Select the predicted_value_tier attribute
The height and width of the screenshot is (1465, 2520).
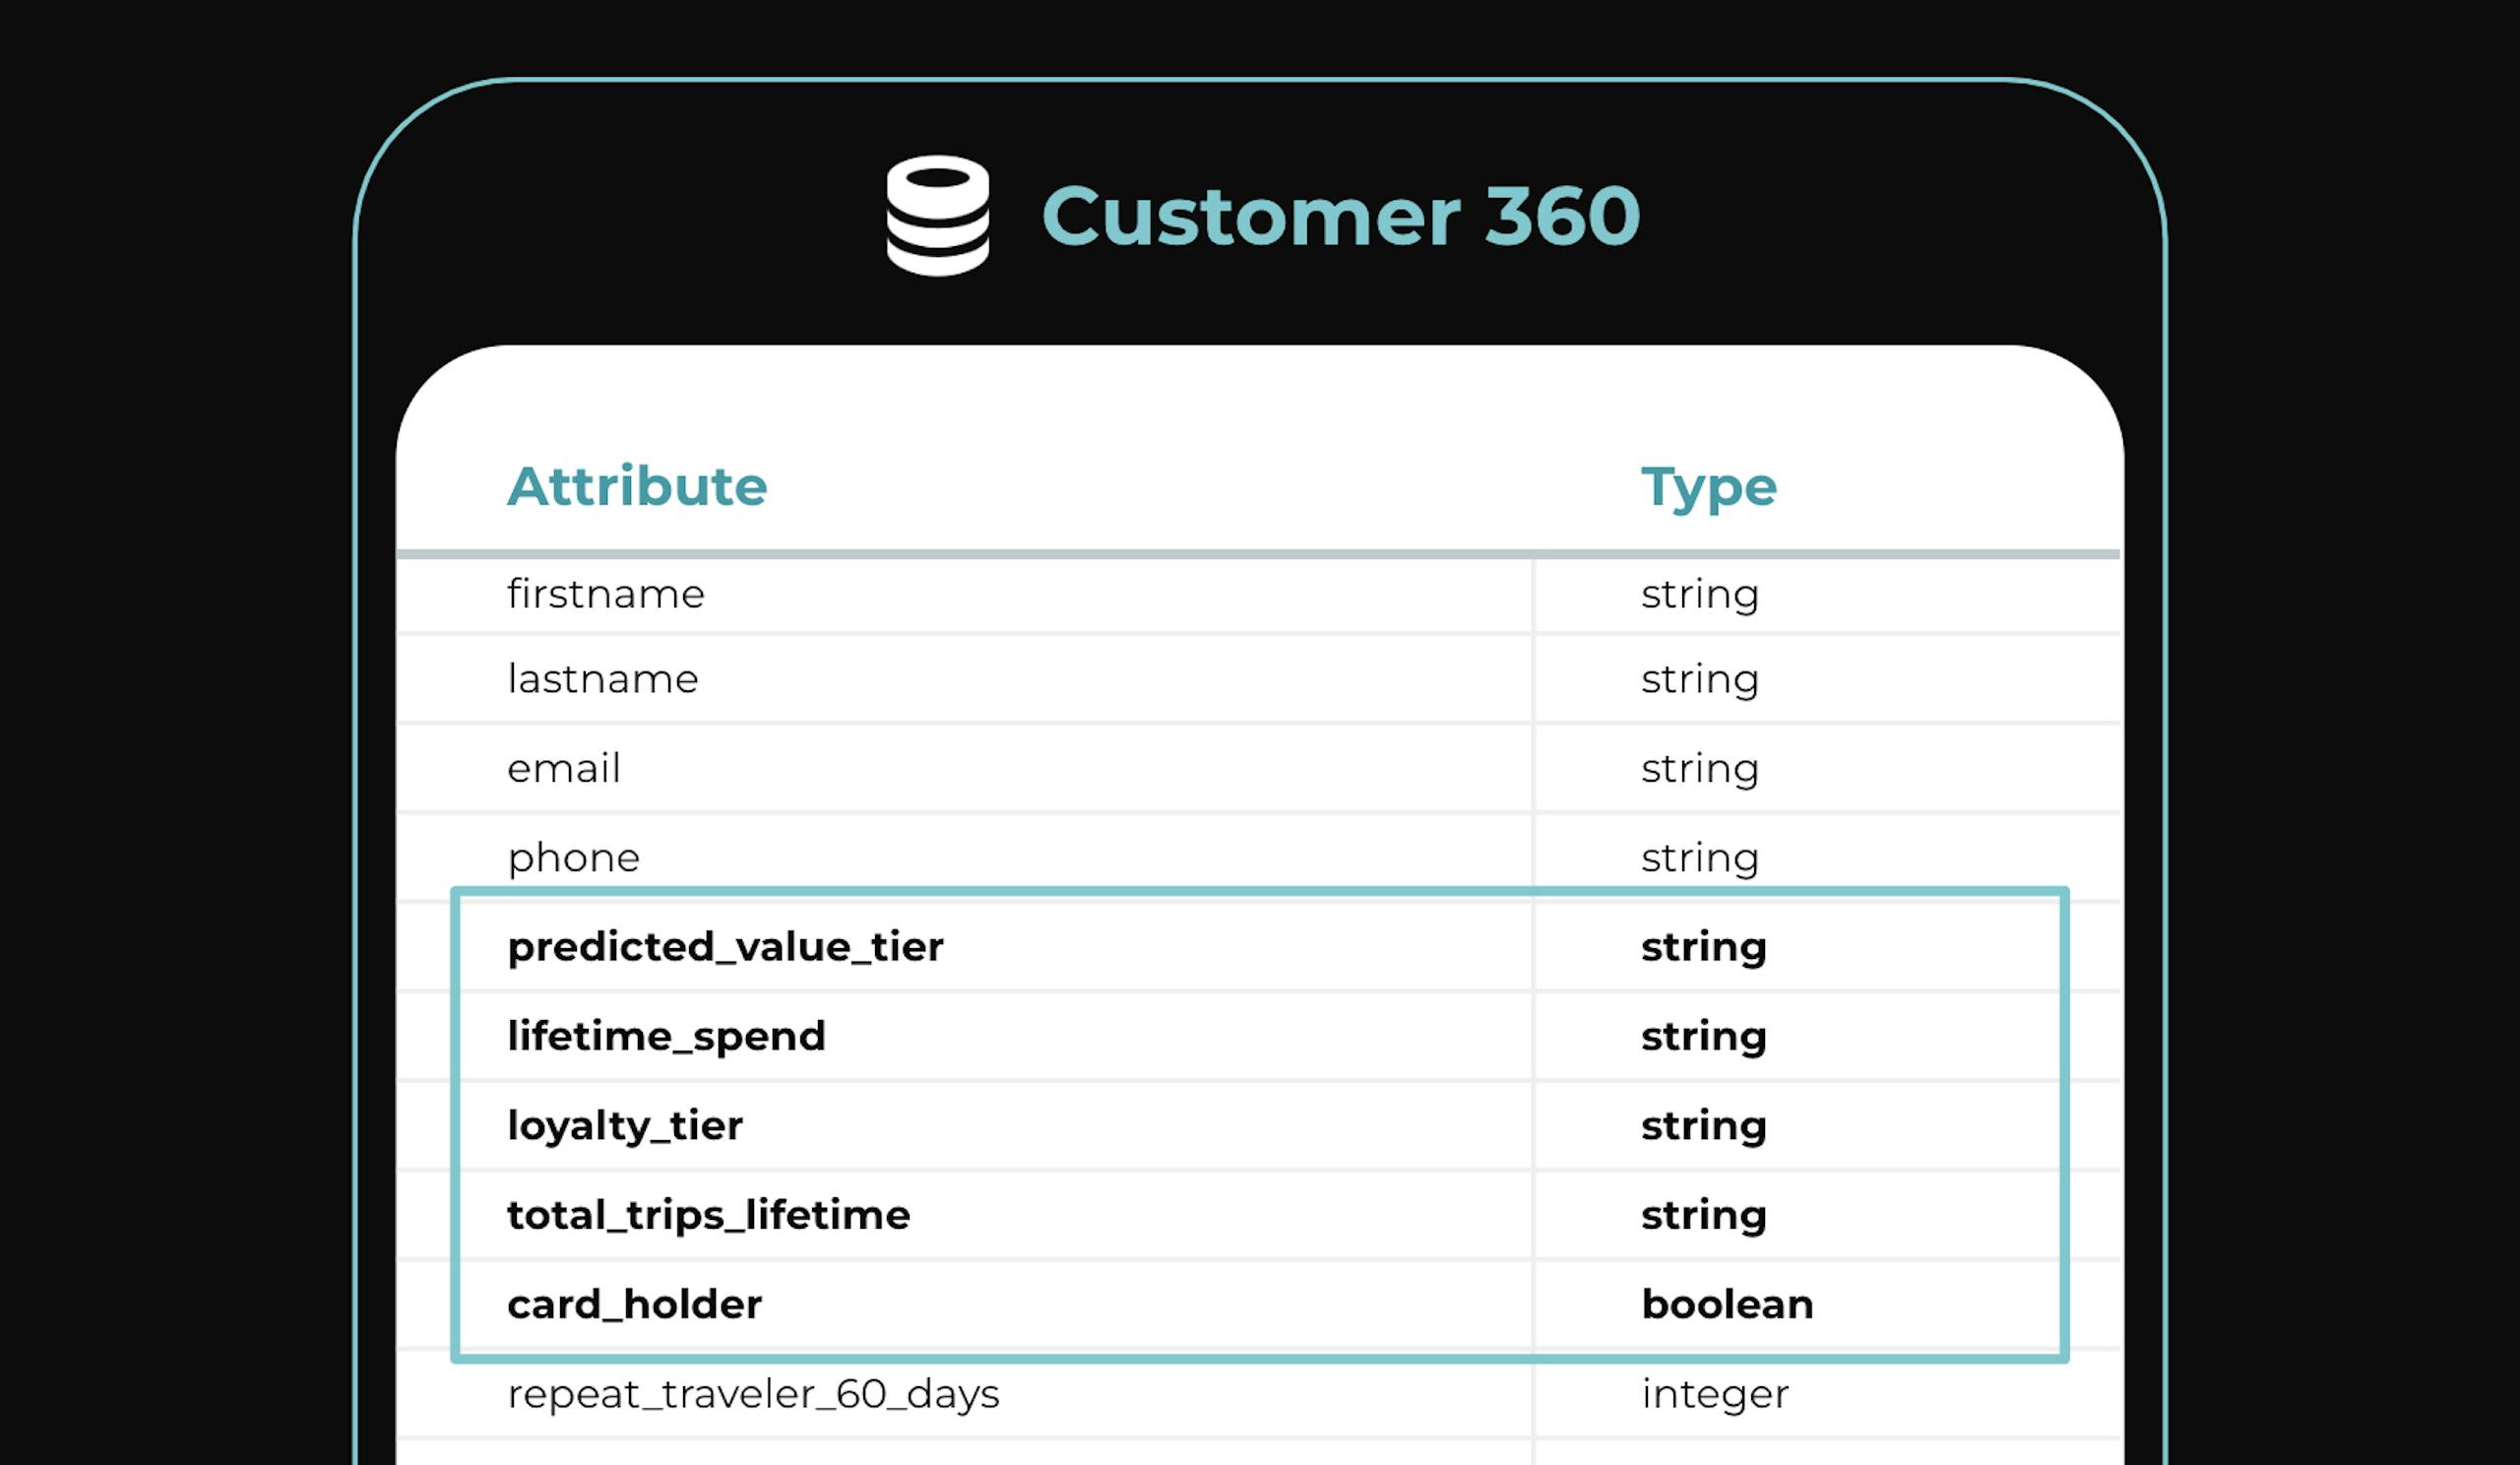725,946
